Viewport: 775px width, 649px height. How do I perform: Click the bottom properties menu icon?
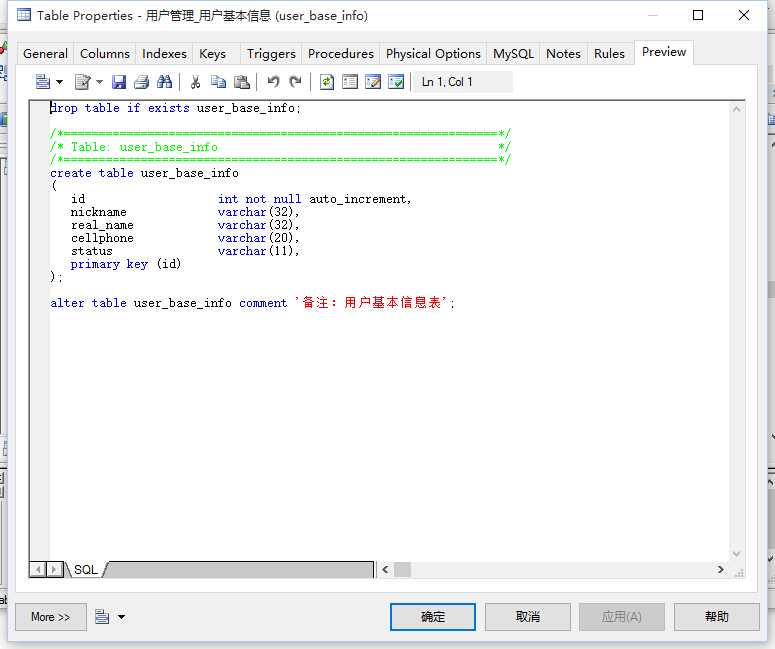point(102,616)
